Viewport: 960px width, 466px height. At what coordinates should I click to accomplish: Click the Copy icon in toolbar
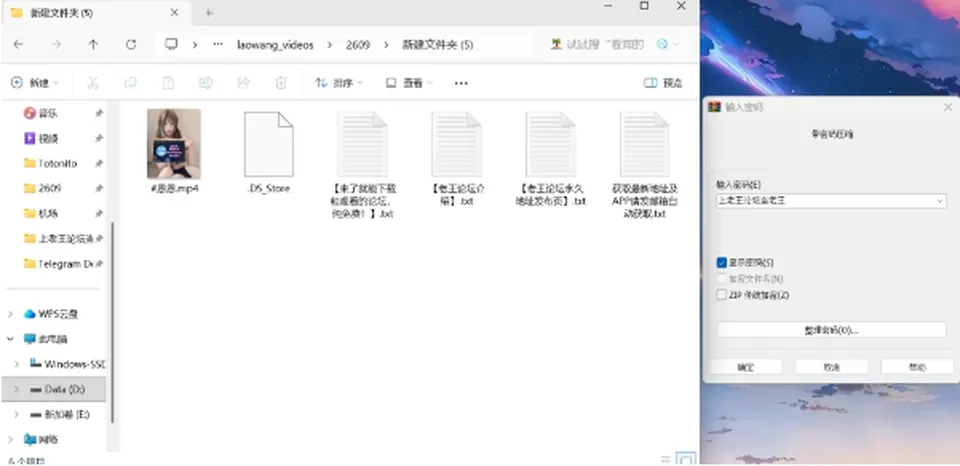click(x=130, y=83)
